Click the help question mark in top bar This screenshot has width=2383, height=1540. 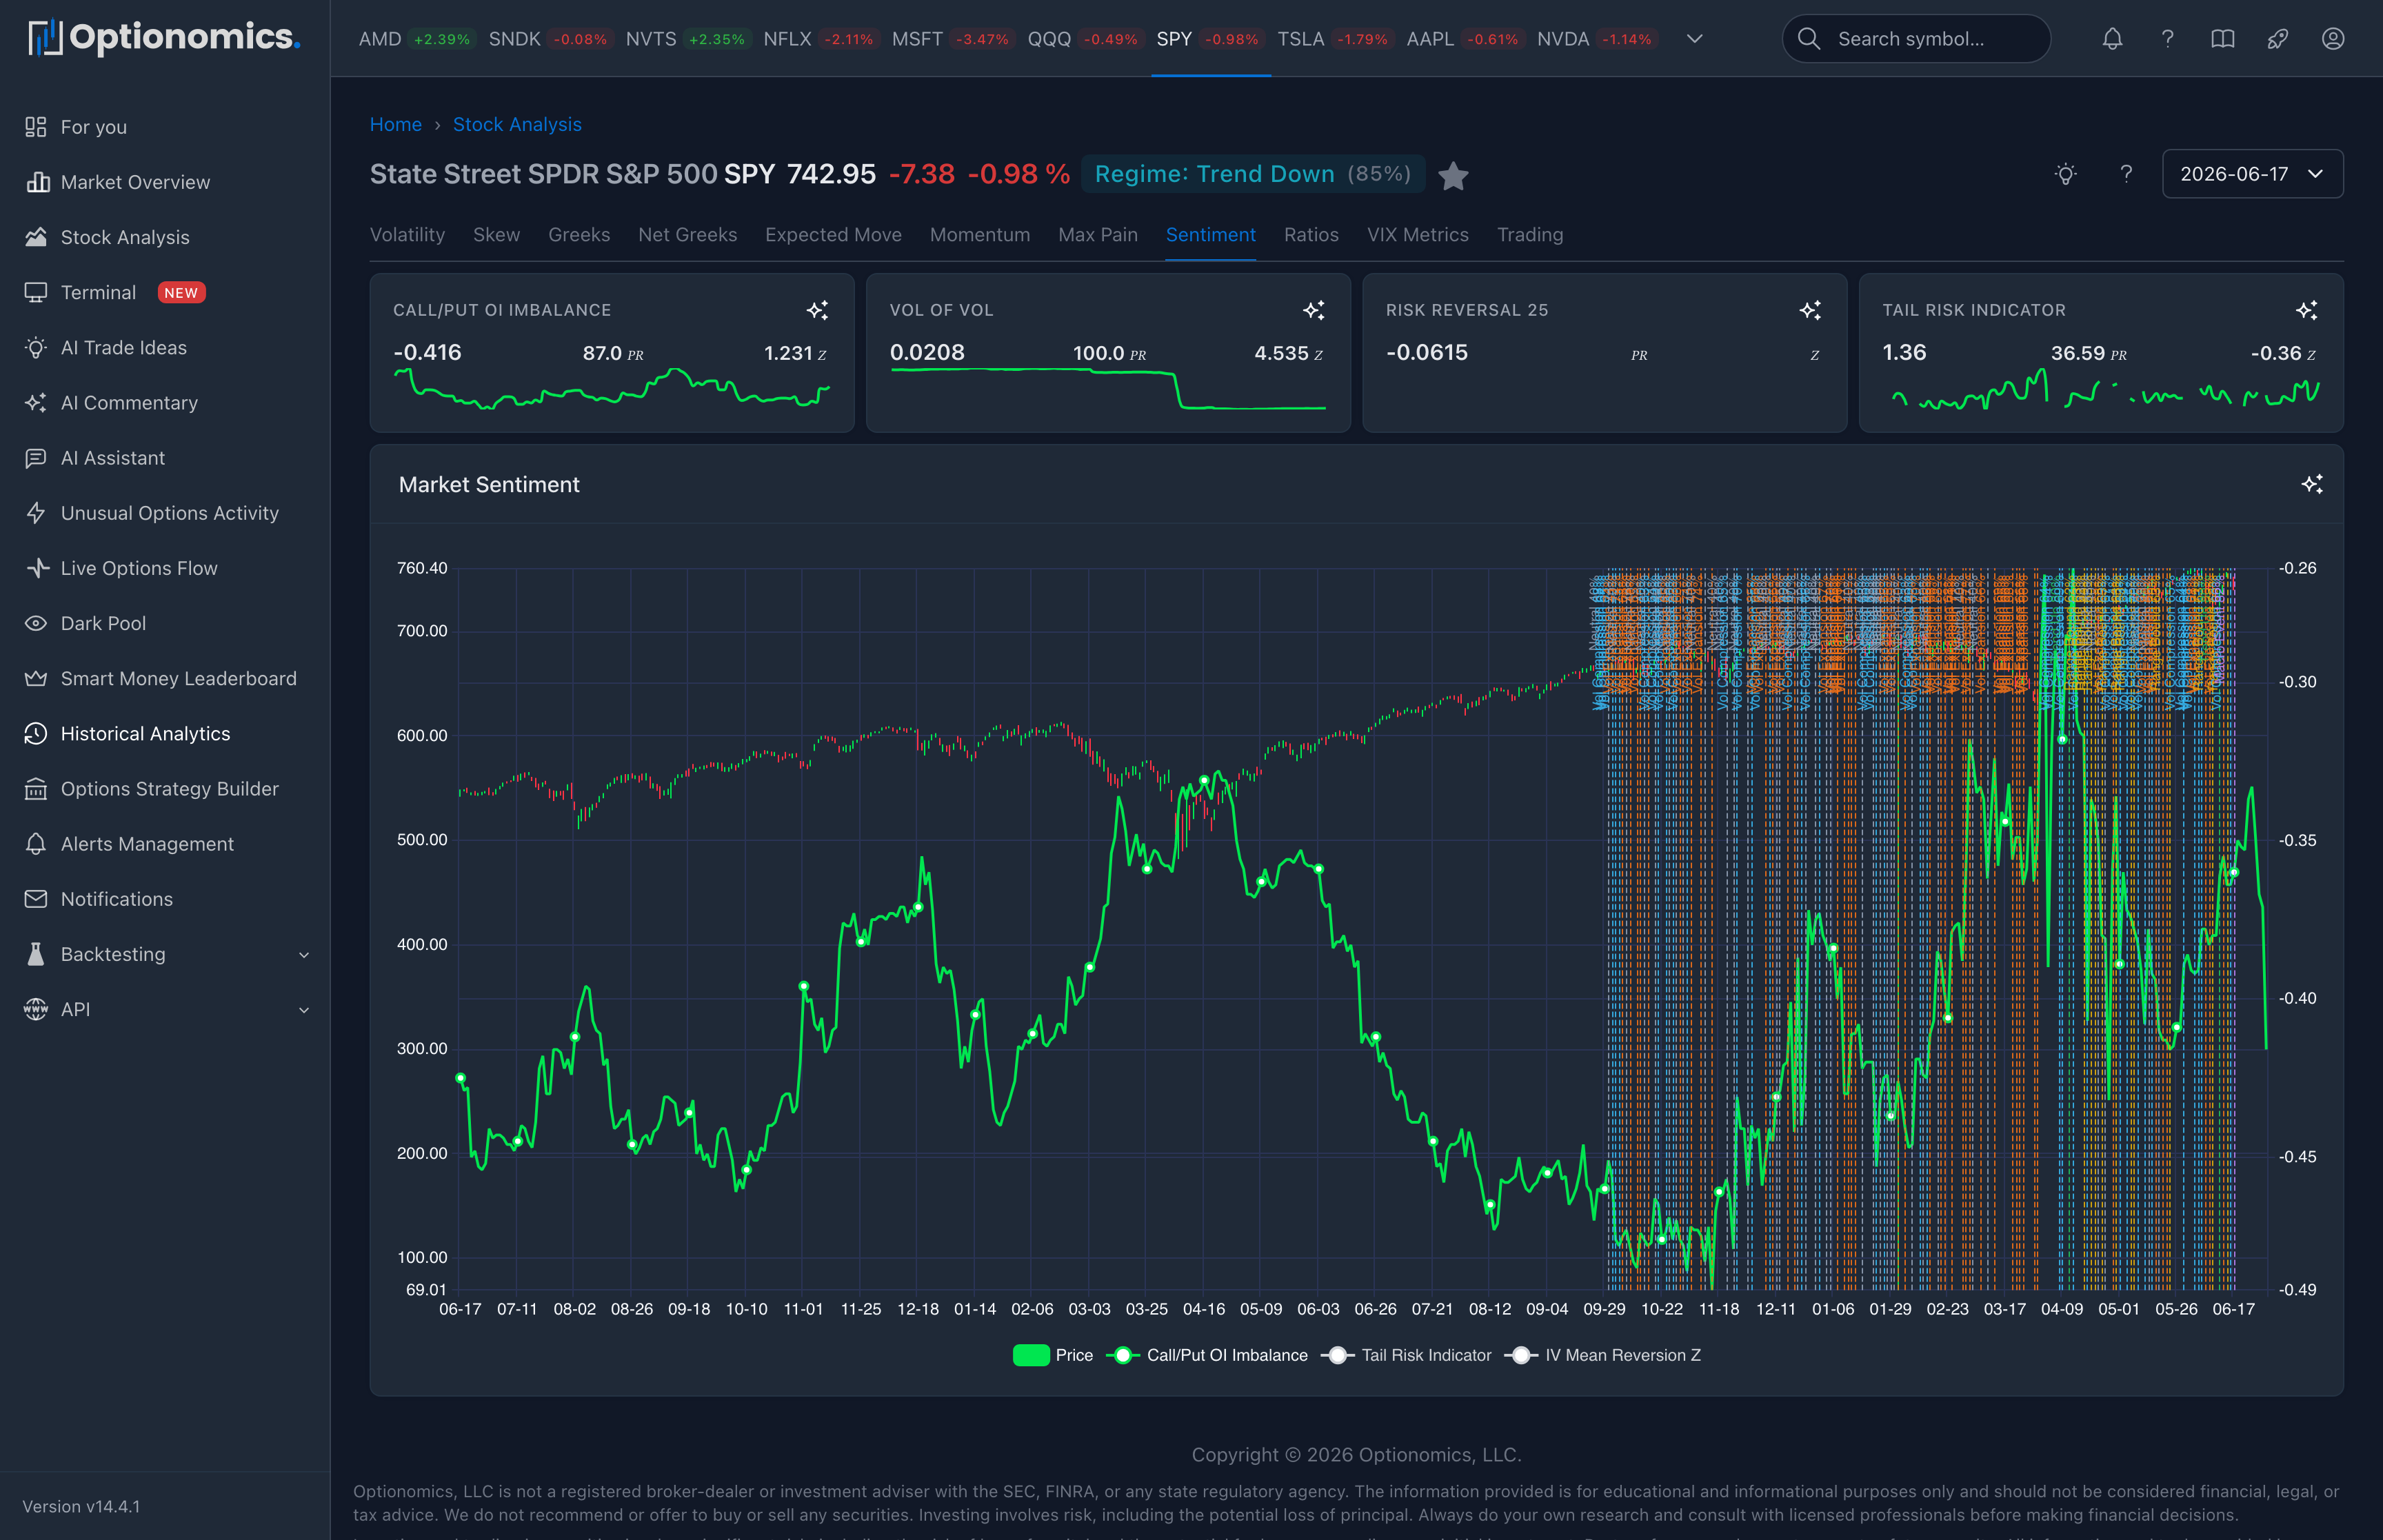[2167, 39]
